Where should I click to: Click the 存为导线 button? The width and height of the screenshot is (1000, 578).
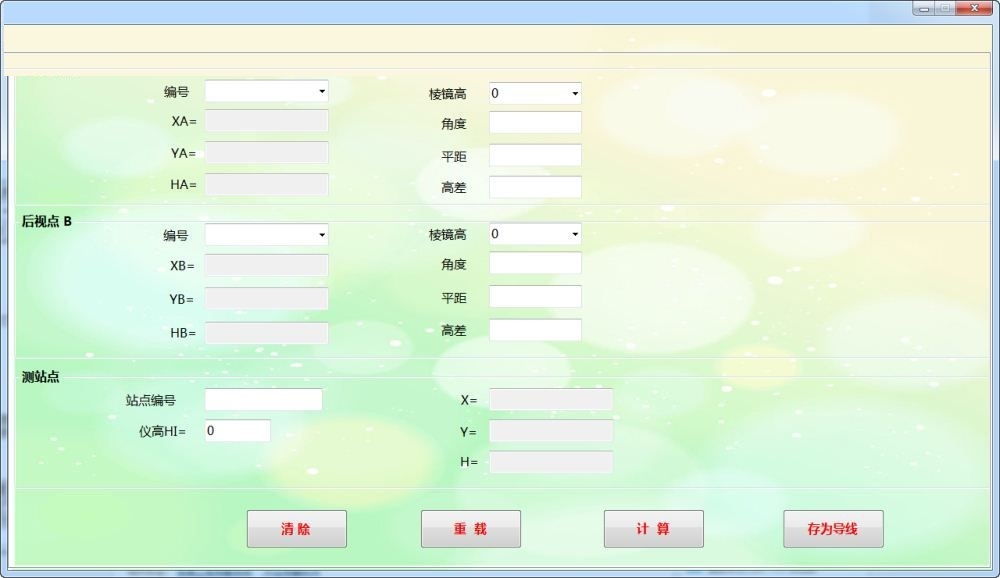(x=834, y=529)
